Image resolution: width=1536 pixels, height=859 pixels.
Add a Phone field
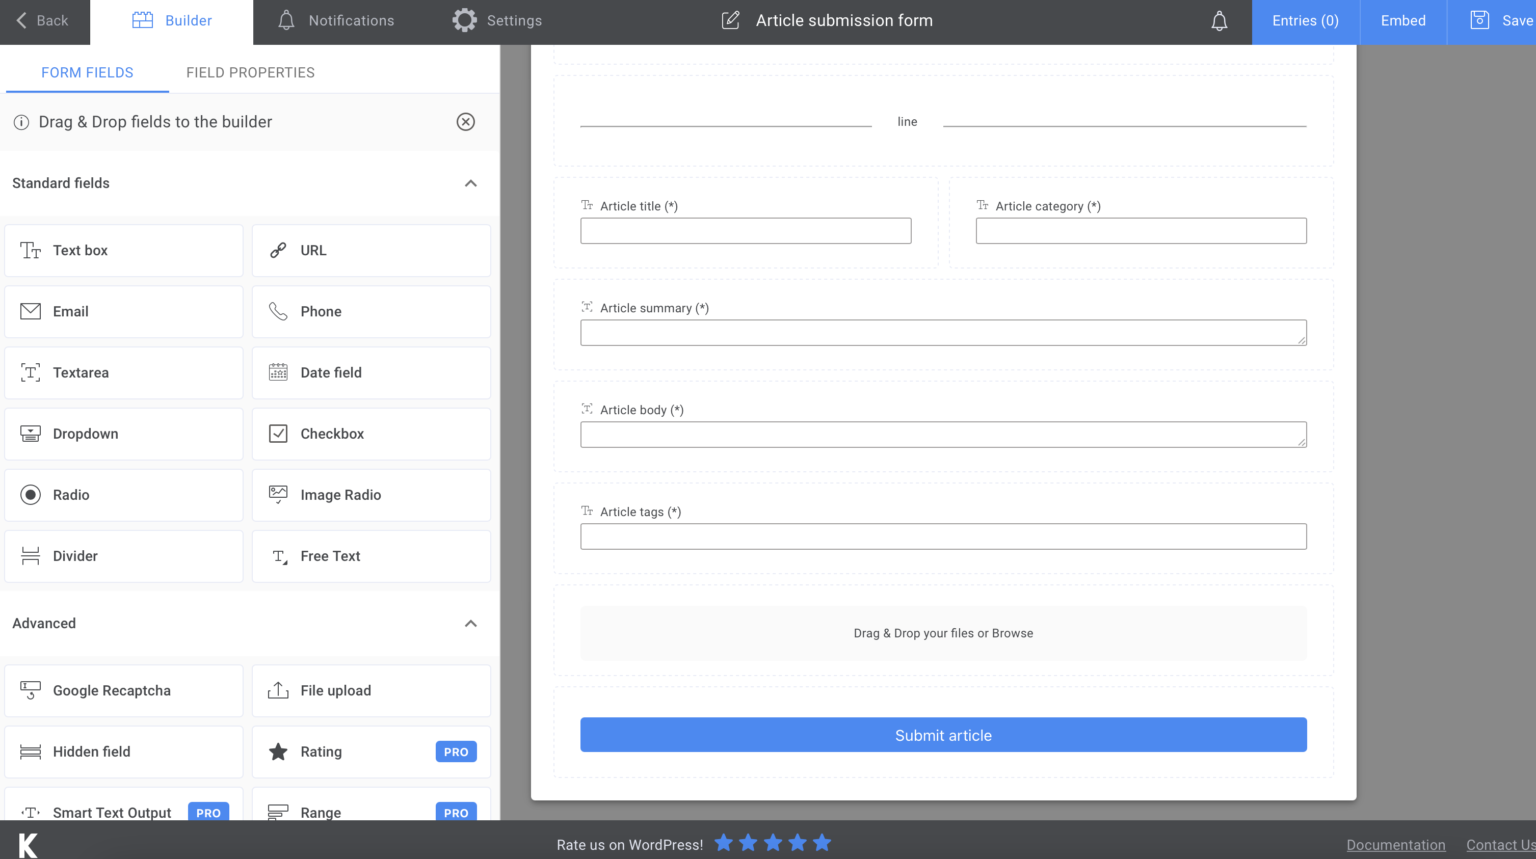(371, 311)
